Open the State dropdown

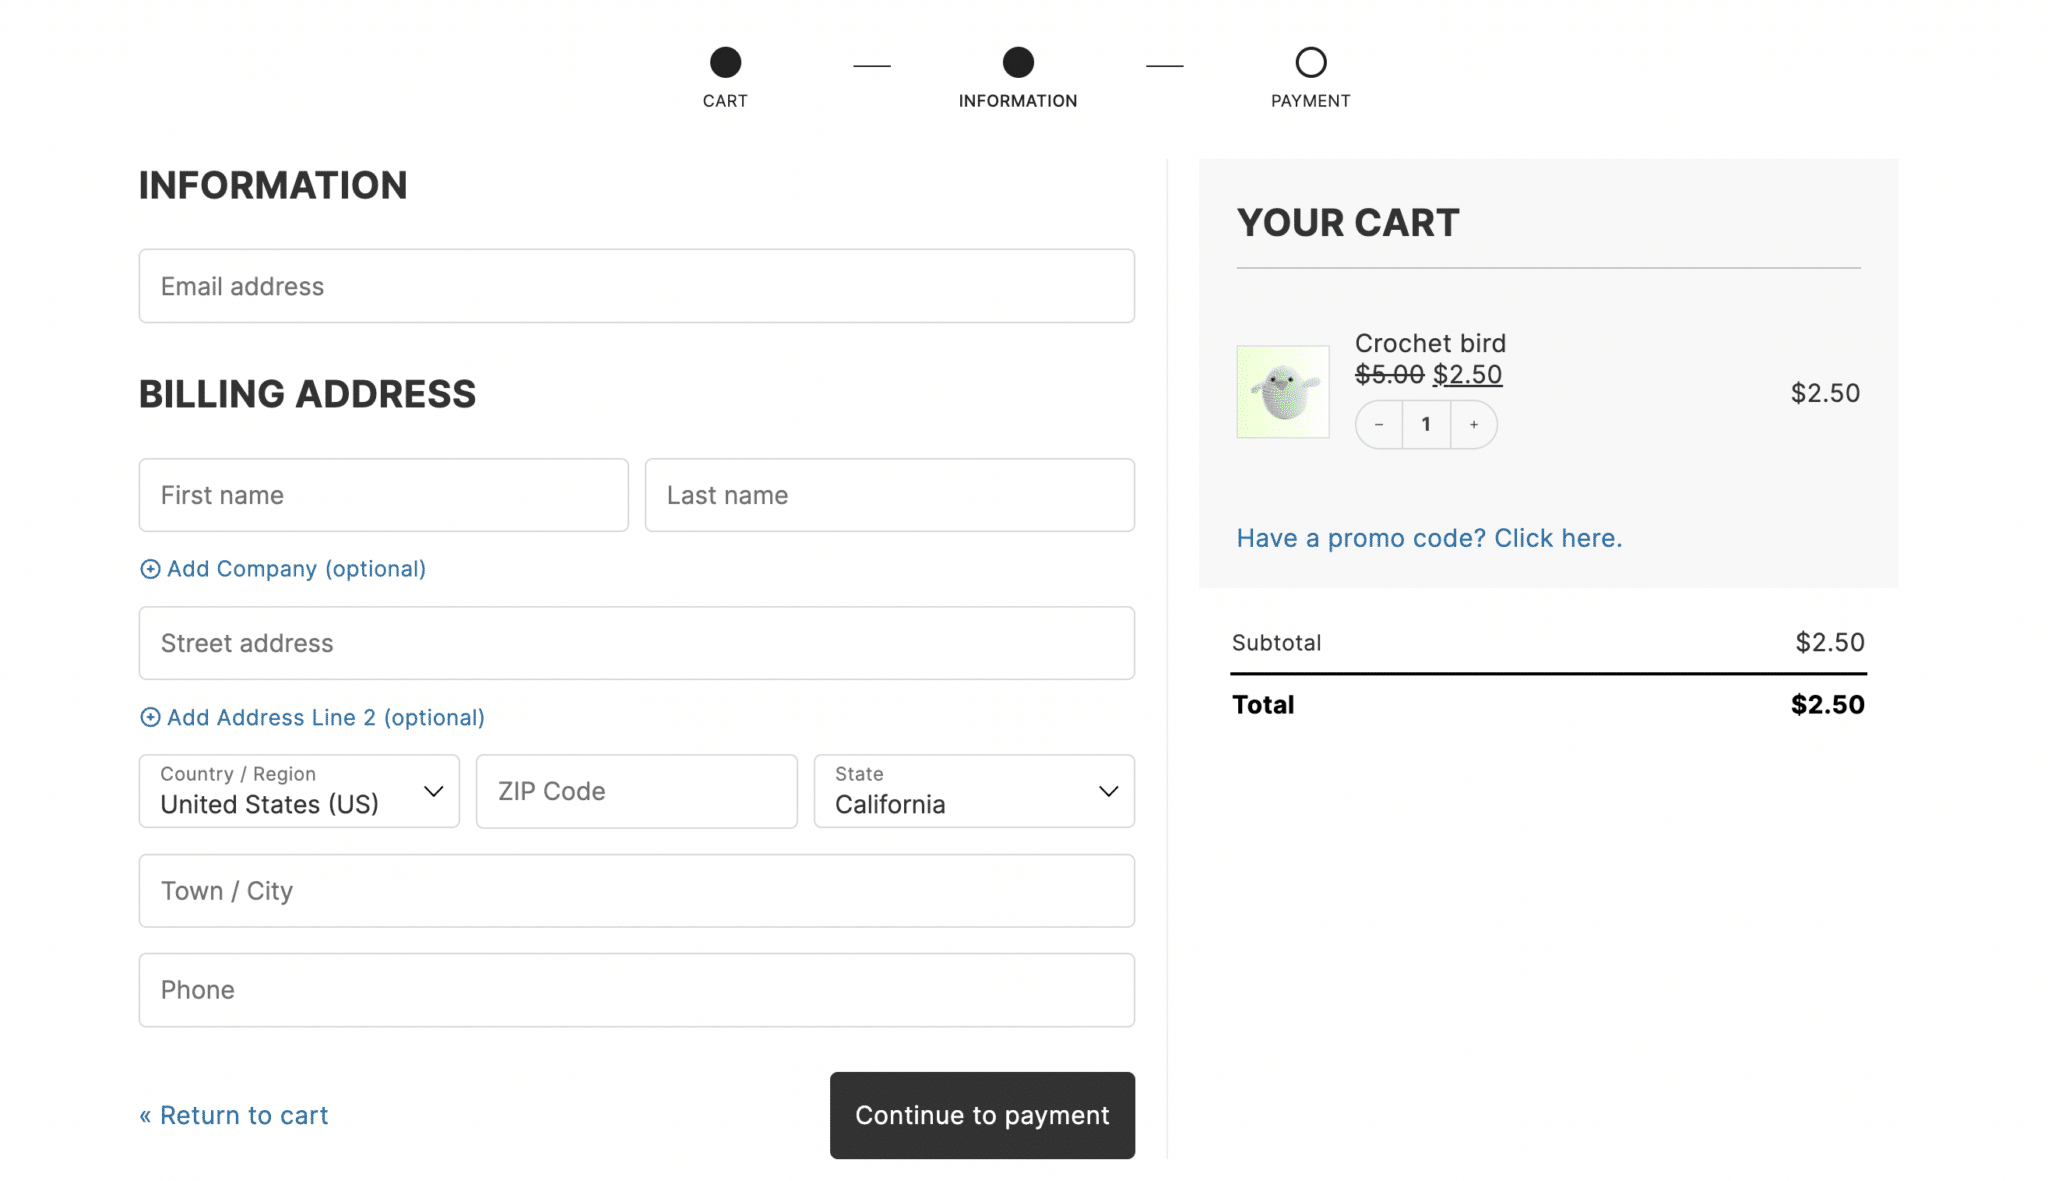coord(973,792)
